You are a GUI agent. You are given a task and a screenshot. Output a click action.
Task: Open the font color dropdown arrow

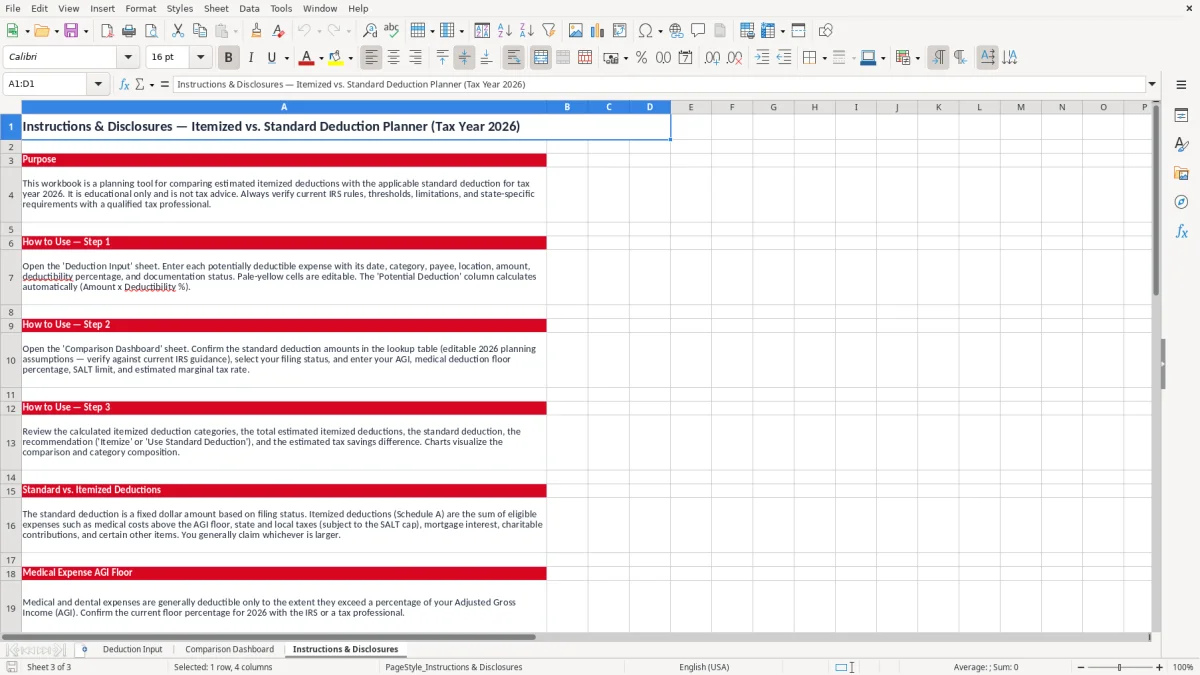coord(320,58)
